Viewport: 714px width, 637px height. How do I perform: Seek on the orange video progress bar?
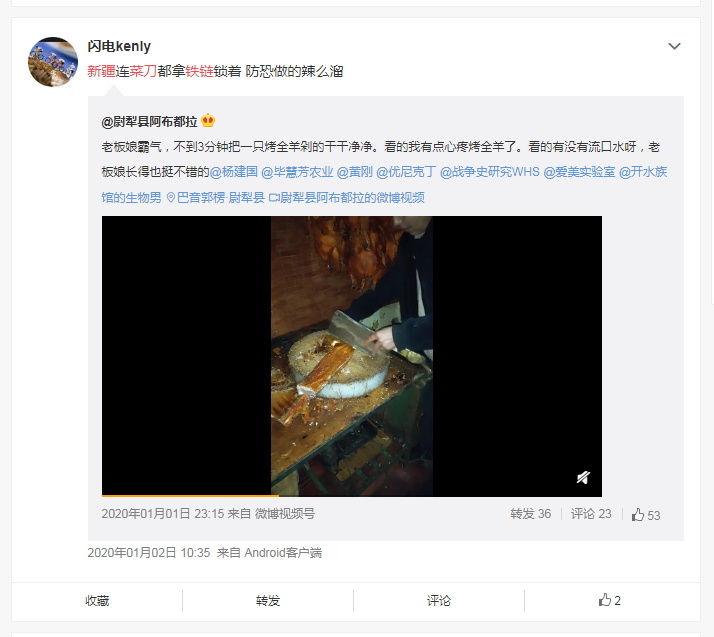(x=352, y=495)
